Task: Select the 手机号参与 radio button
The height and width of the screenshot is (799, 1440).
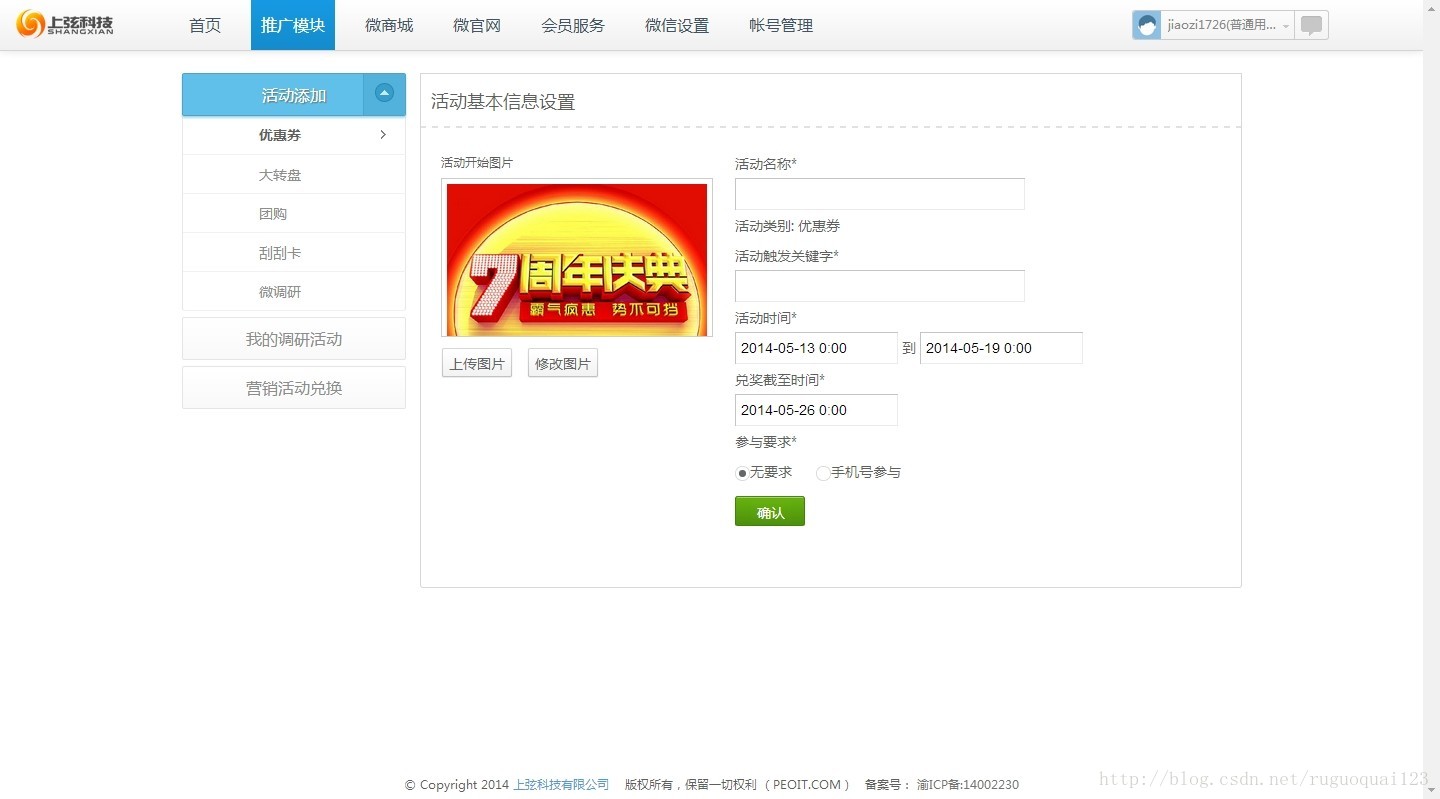Action: pyautogui.click(x=823, y=473)
